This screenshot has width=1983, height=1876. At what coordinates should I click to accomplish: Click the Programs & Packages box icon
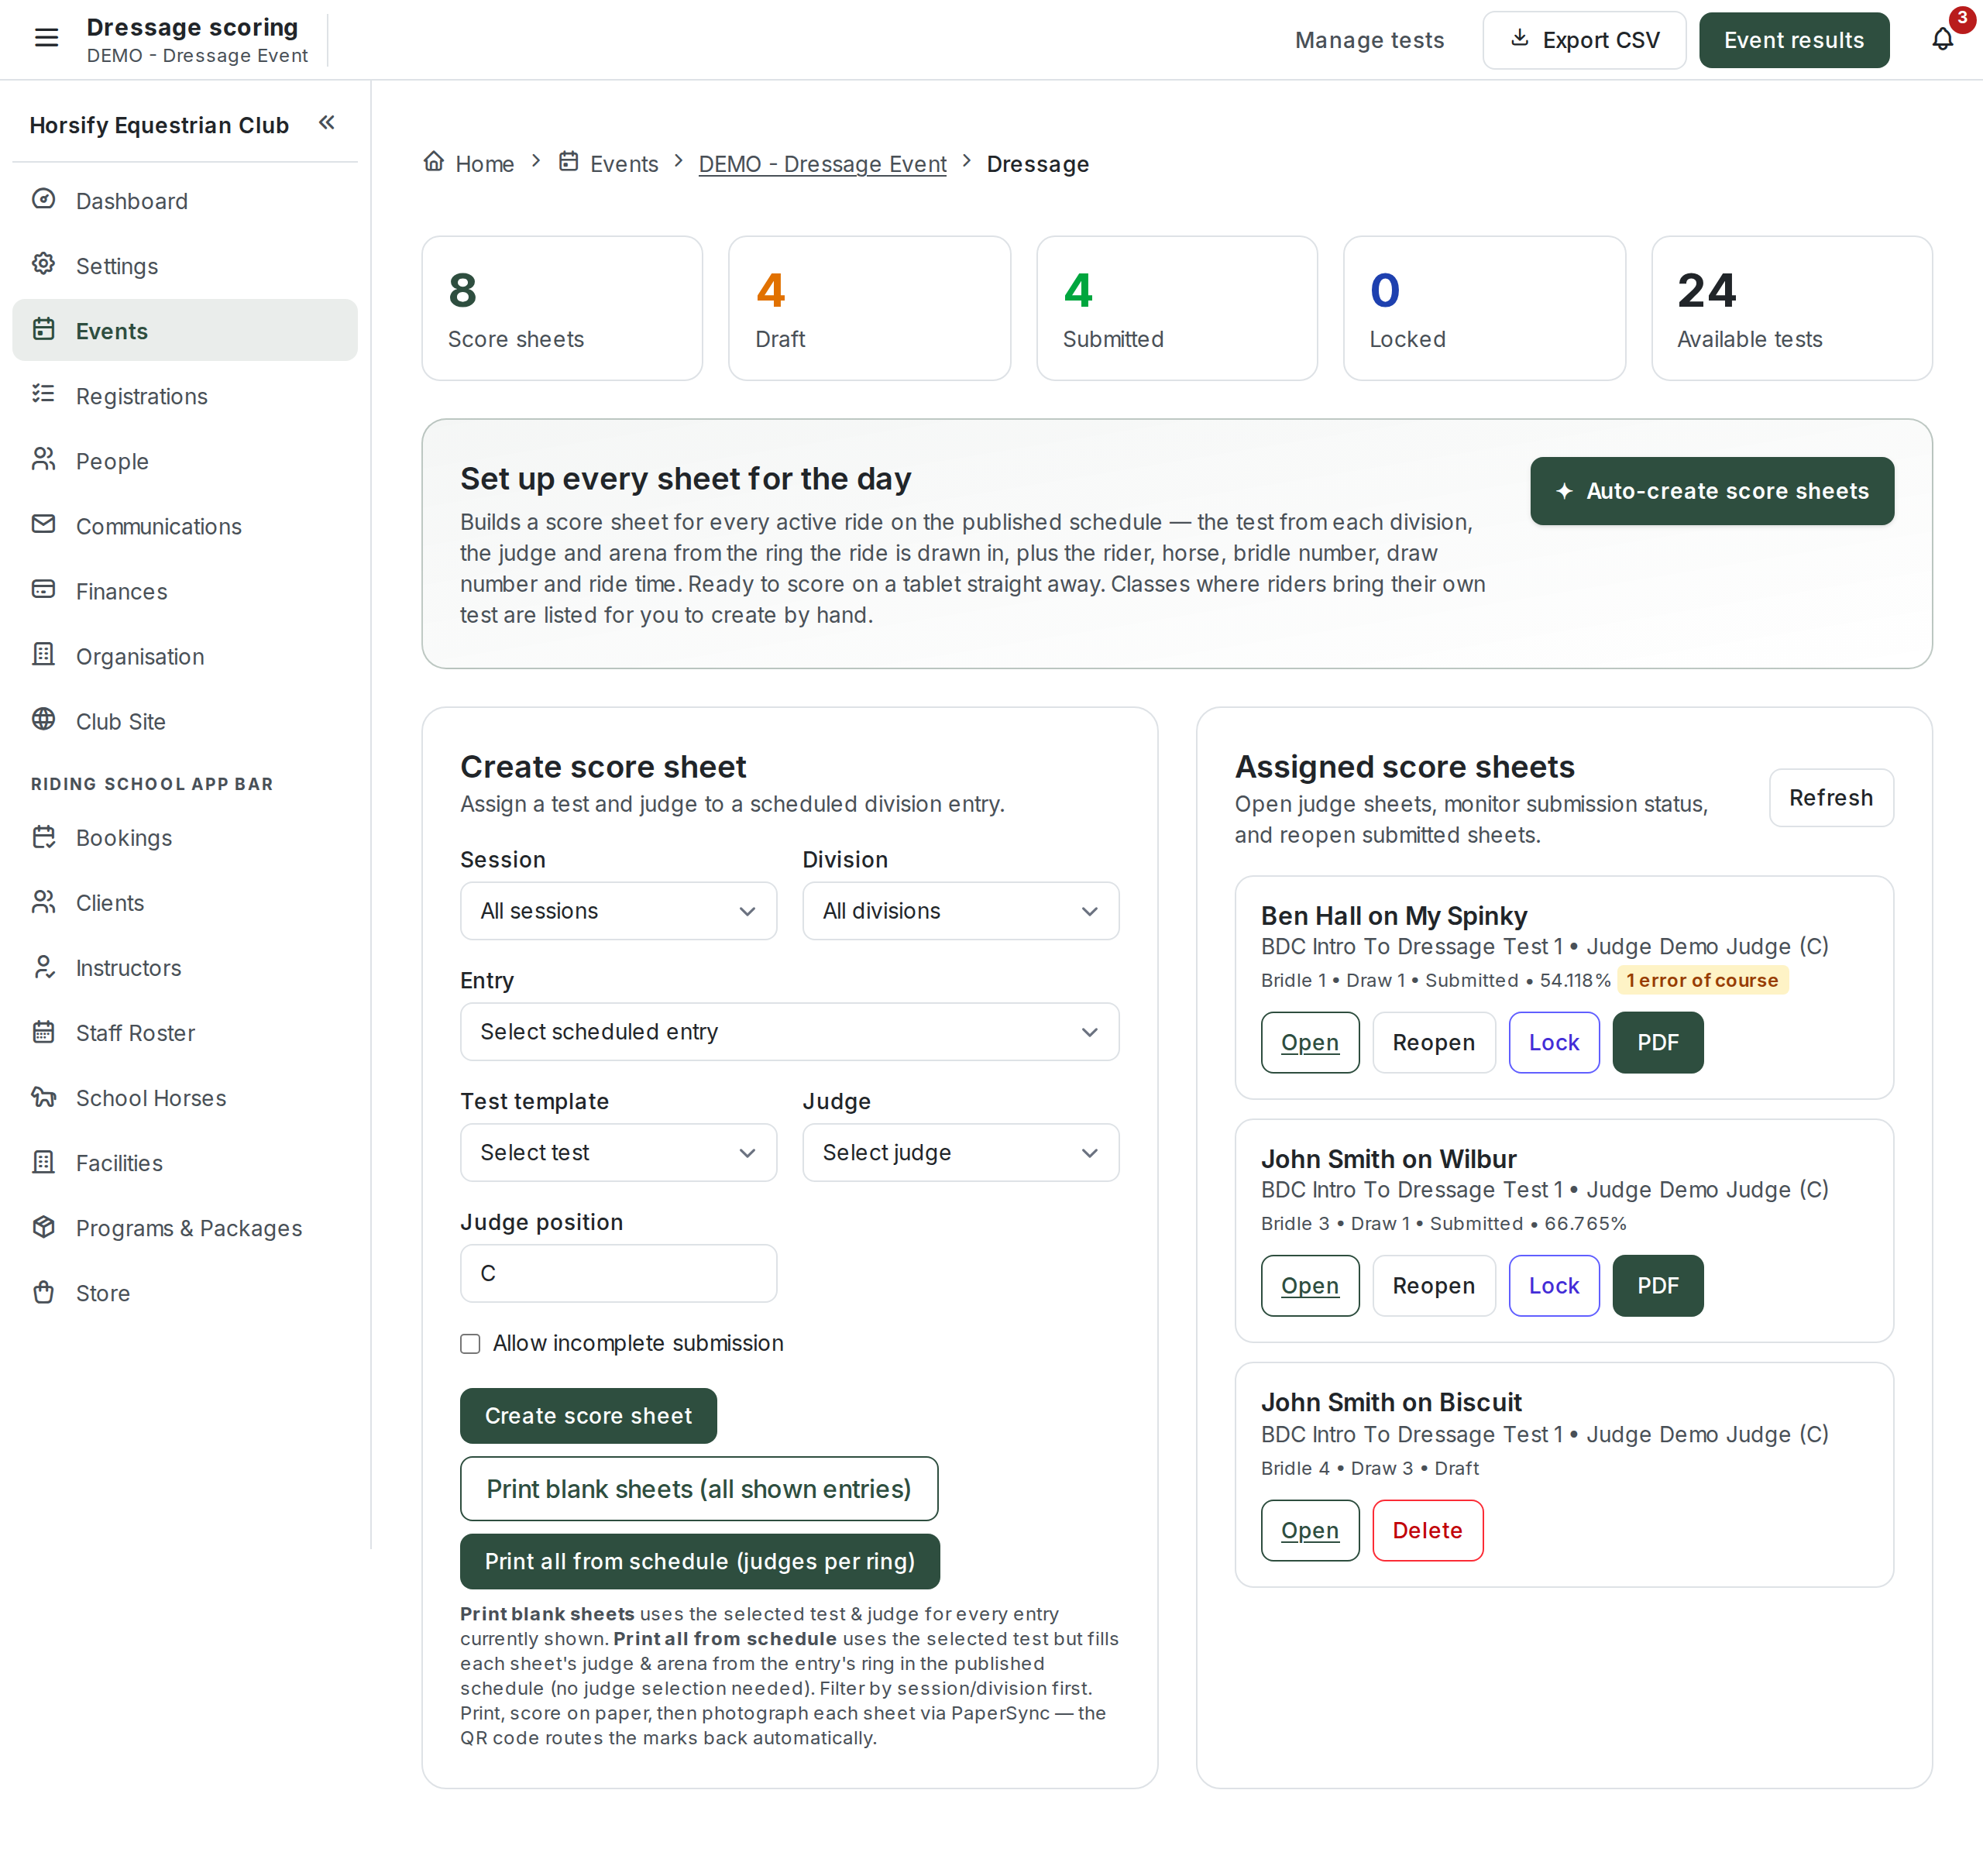coord(43,1227)
